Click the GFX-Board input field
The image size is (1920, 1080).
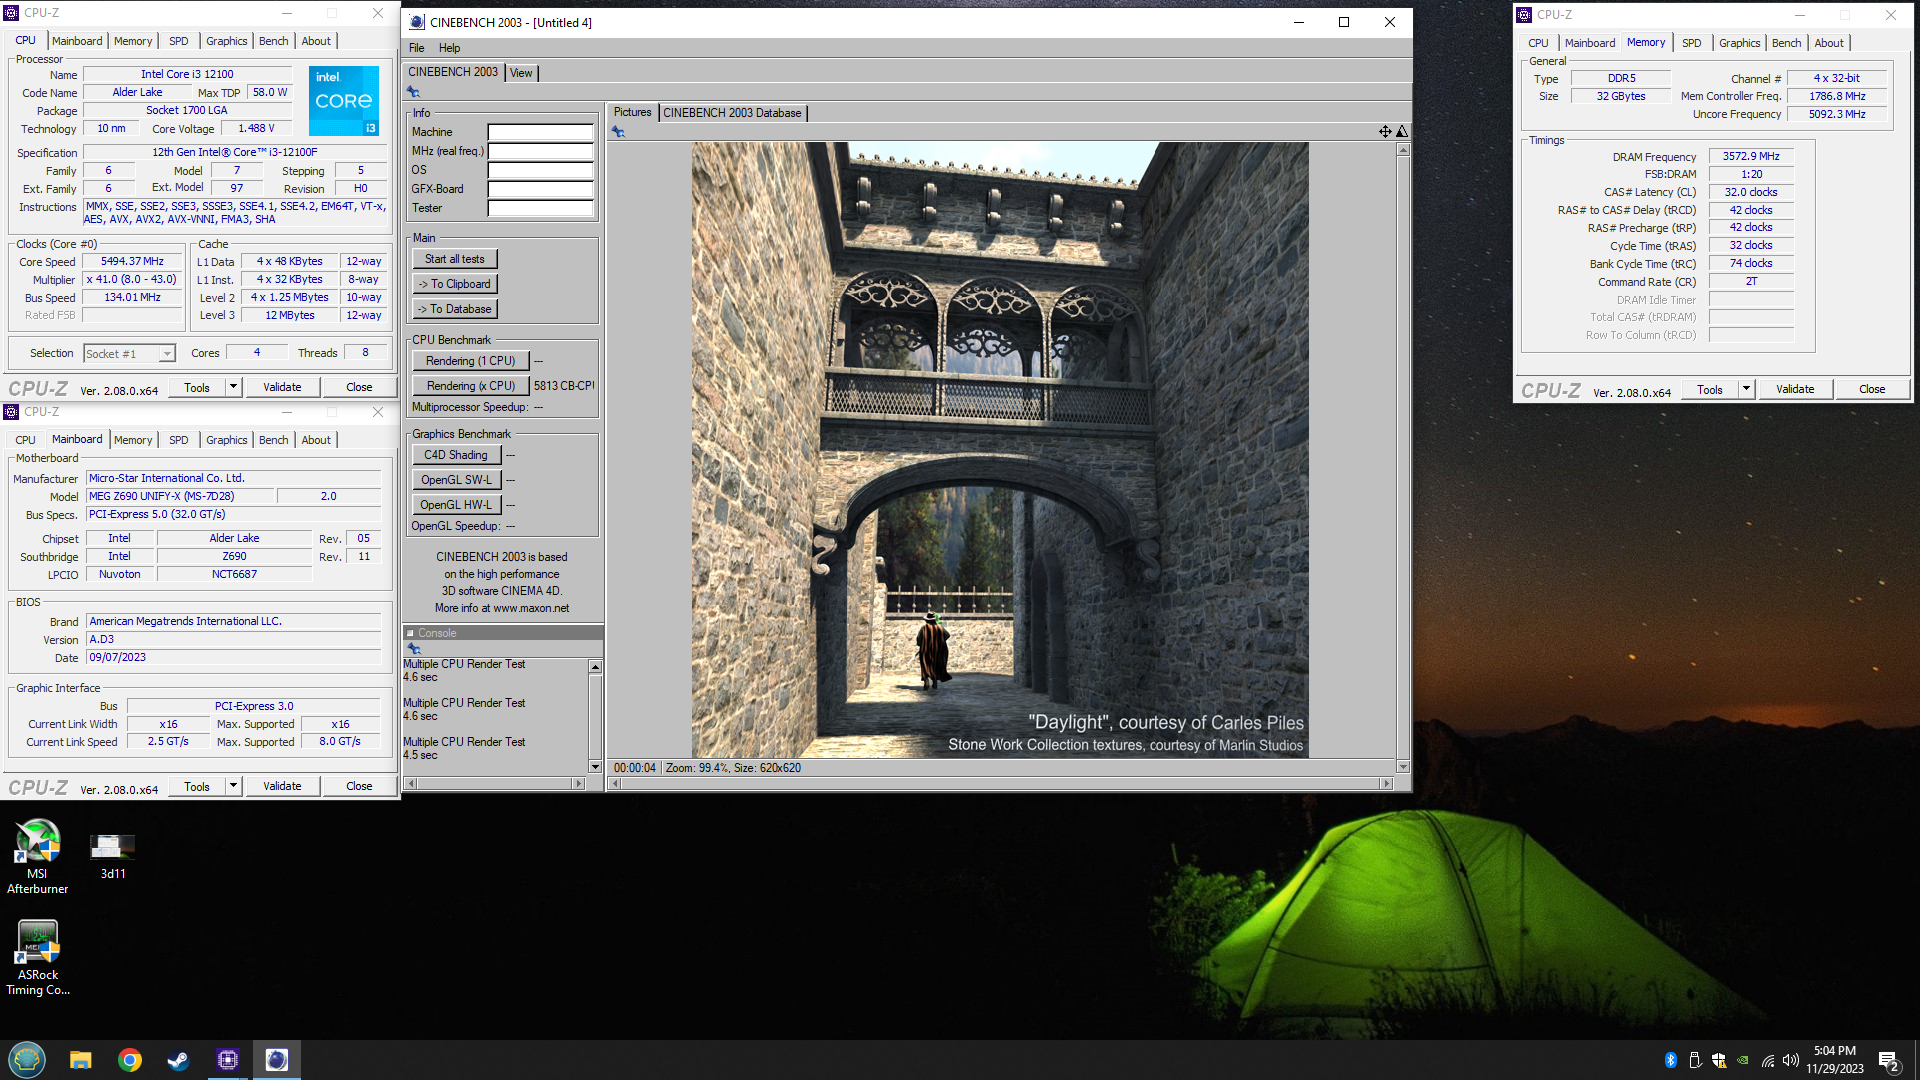[x=540, y=189]
